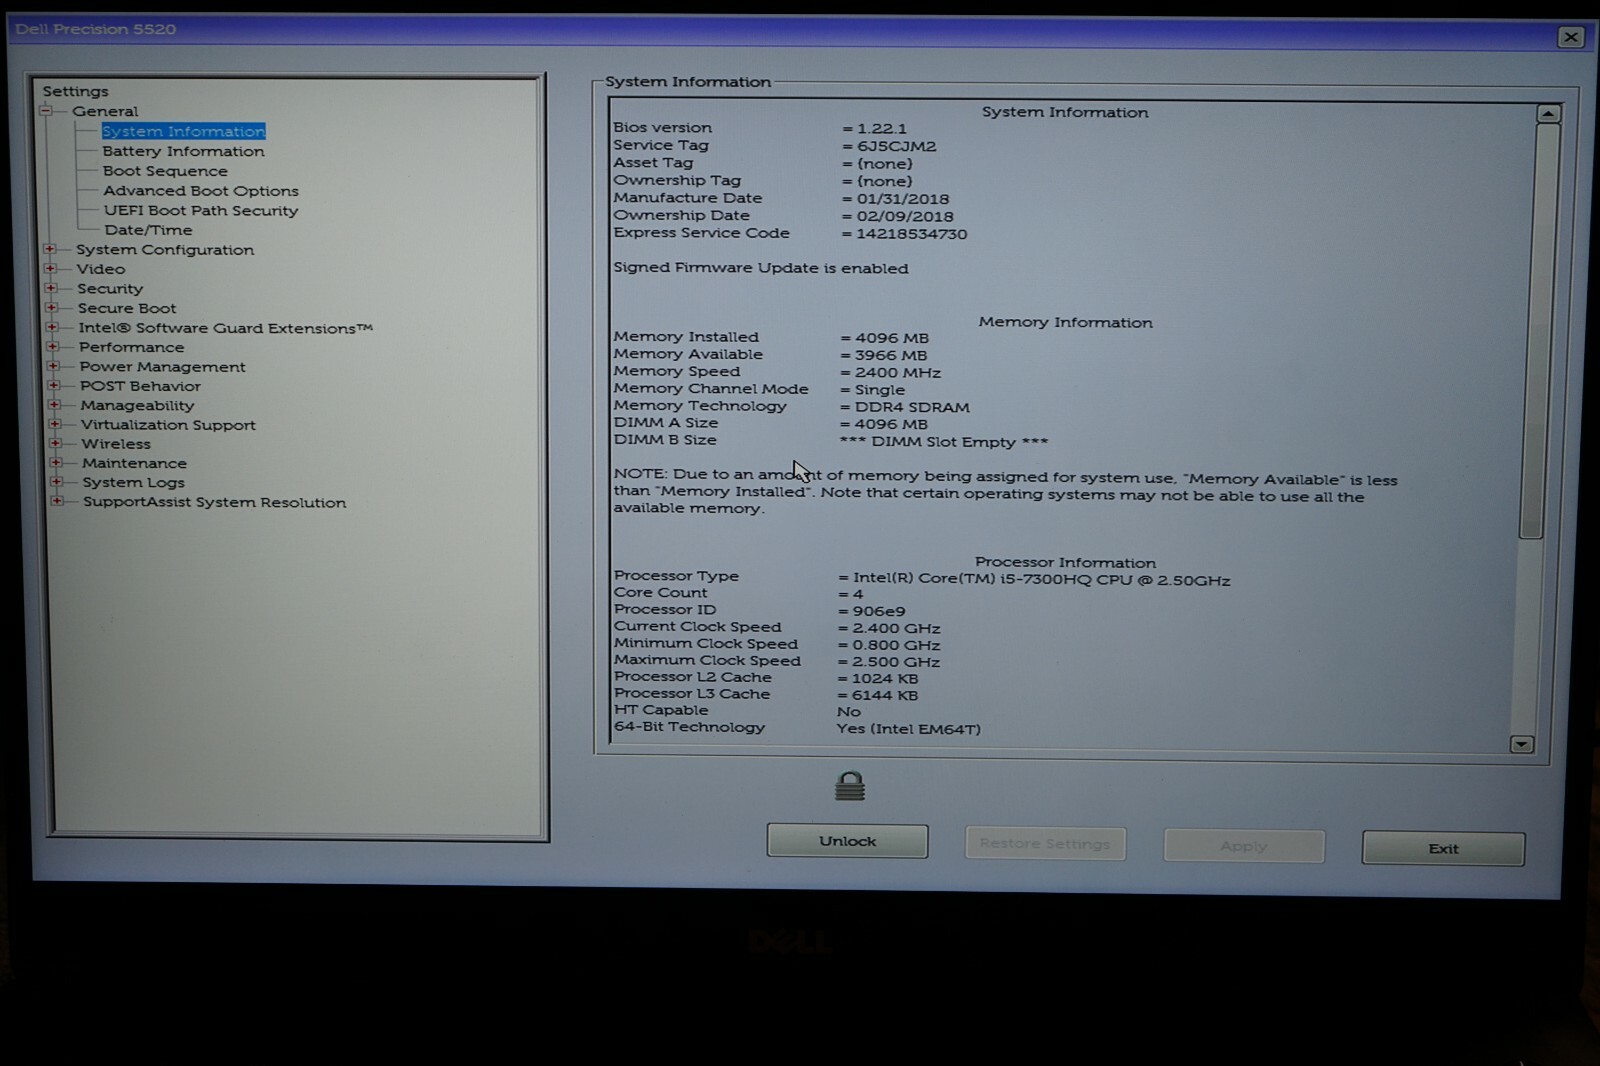The height and width of the screenshot is (1066, 1600).
Task: Select the Video label
Action: [101, 269]
